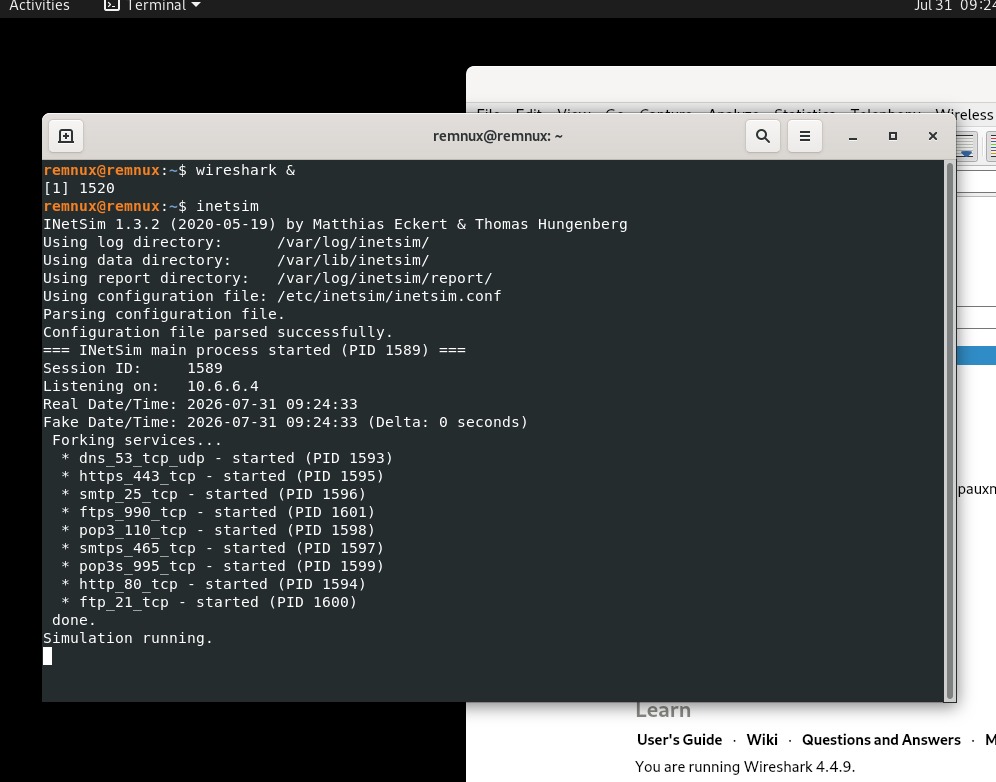This screenshot has height=782, width=996.
Task: Click the data directory path '/var/lib/inetsim/'
Action: (x=353, y=260)
